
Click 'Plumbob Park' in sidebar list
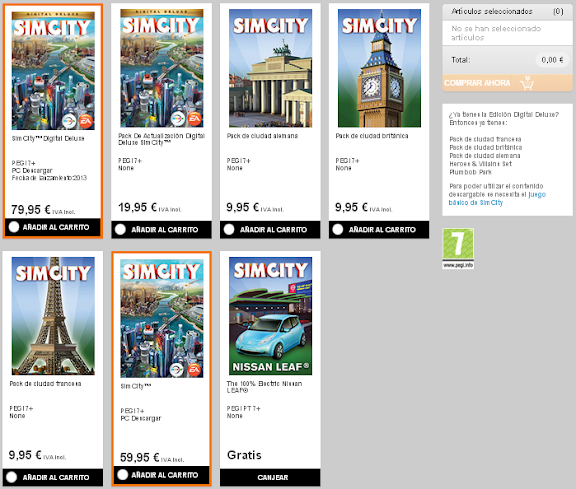click(471, 172)
